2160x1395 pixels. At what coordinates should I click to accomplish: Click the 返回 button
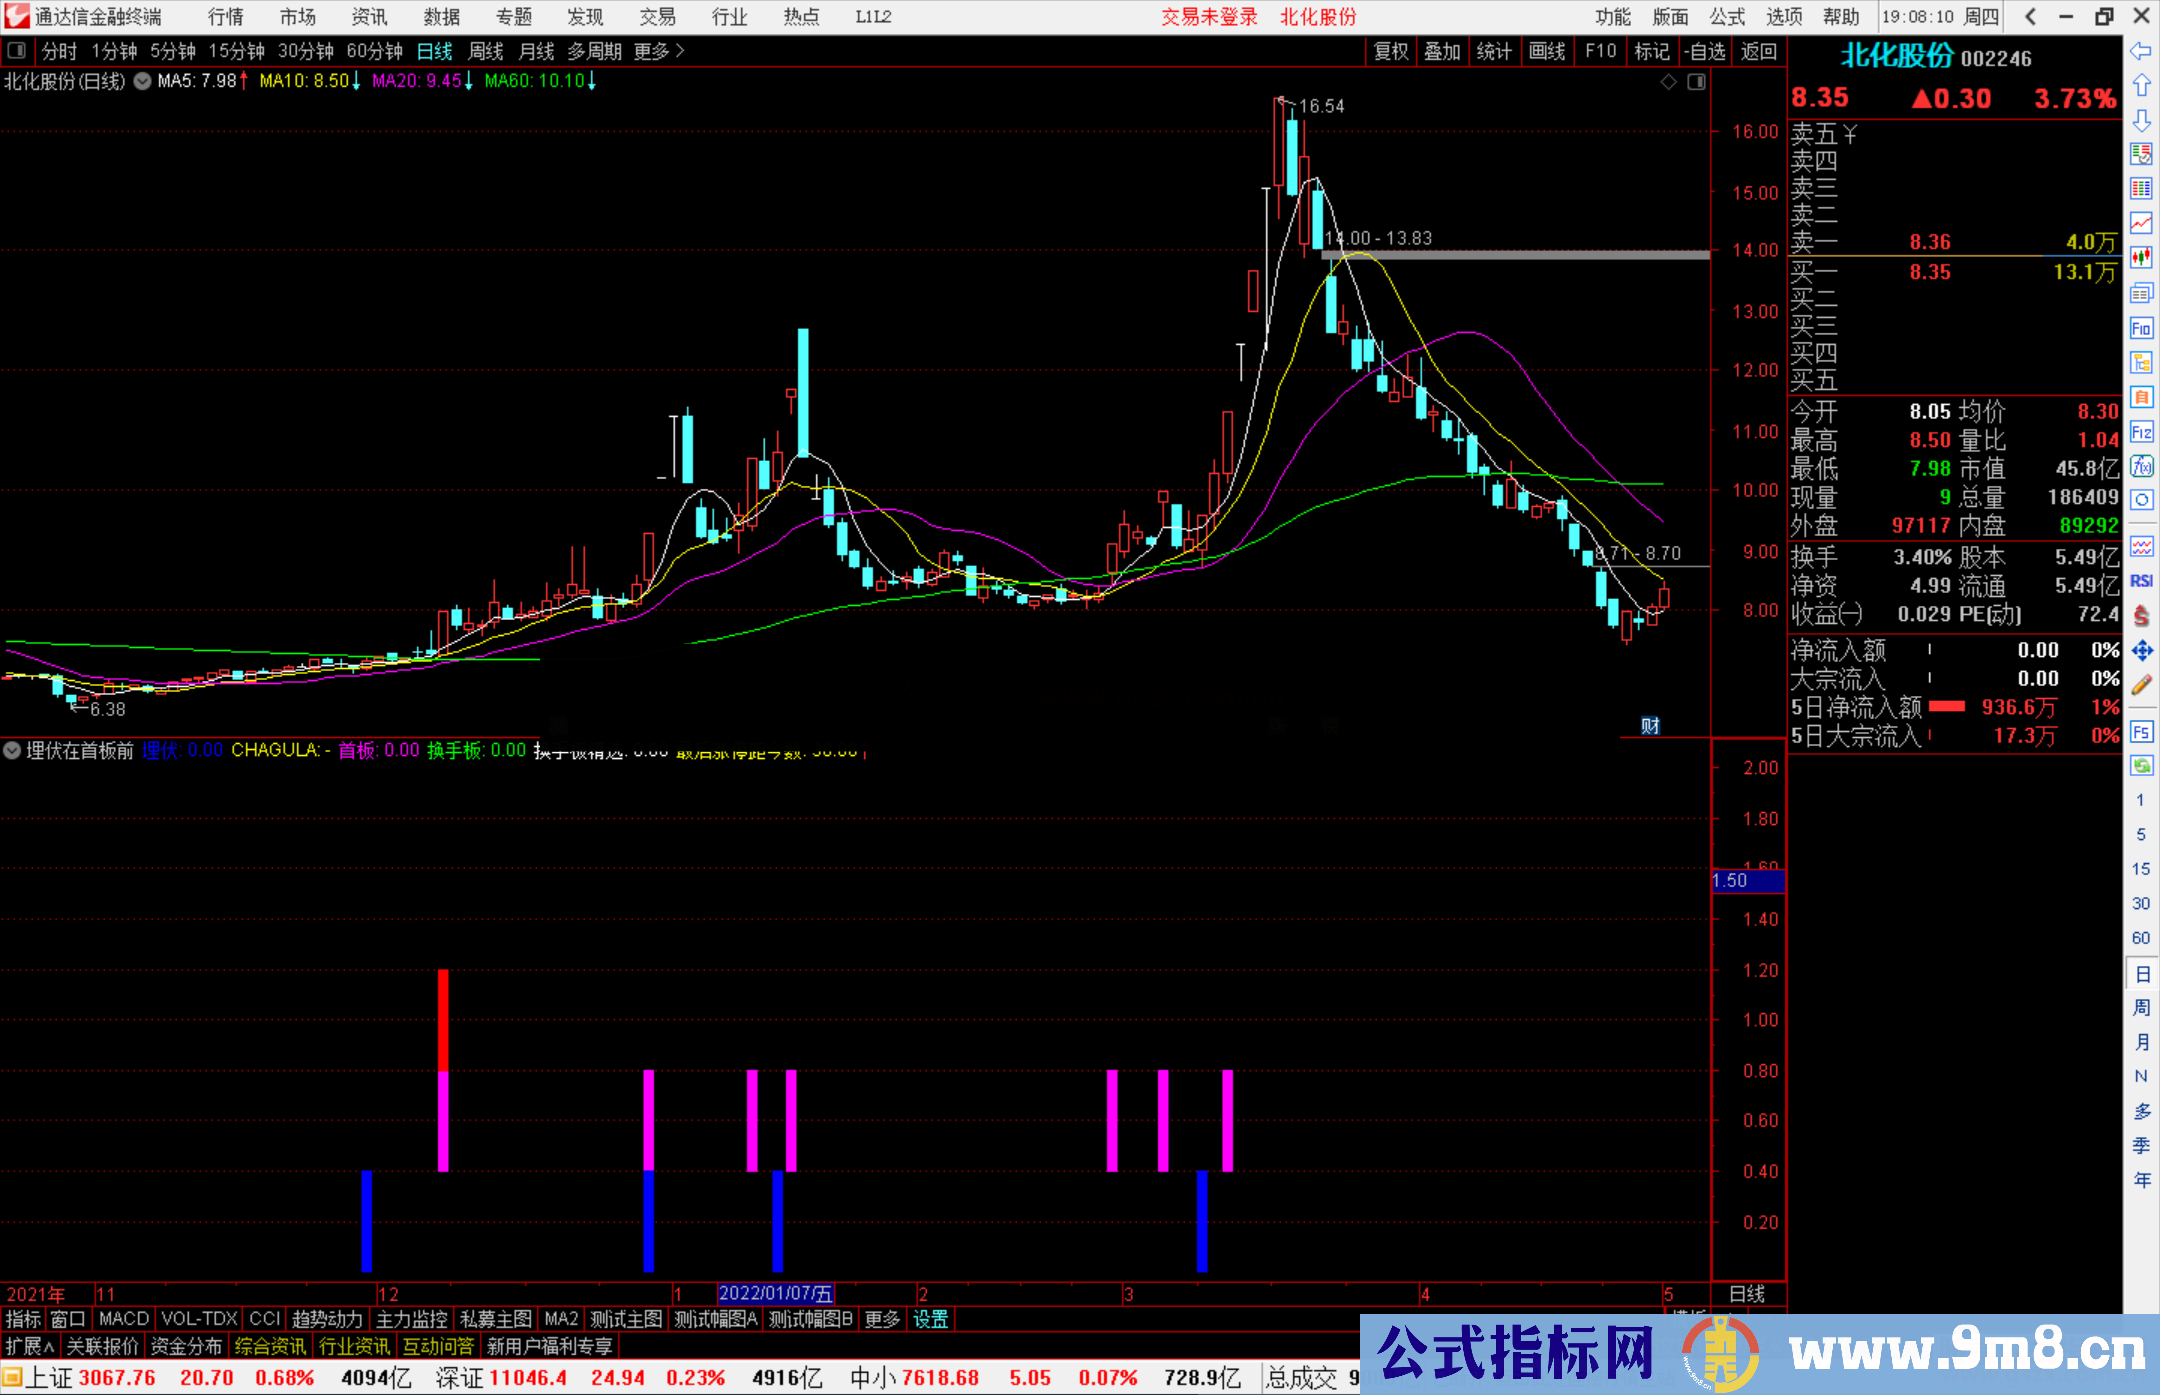pos(1759,51)
